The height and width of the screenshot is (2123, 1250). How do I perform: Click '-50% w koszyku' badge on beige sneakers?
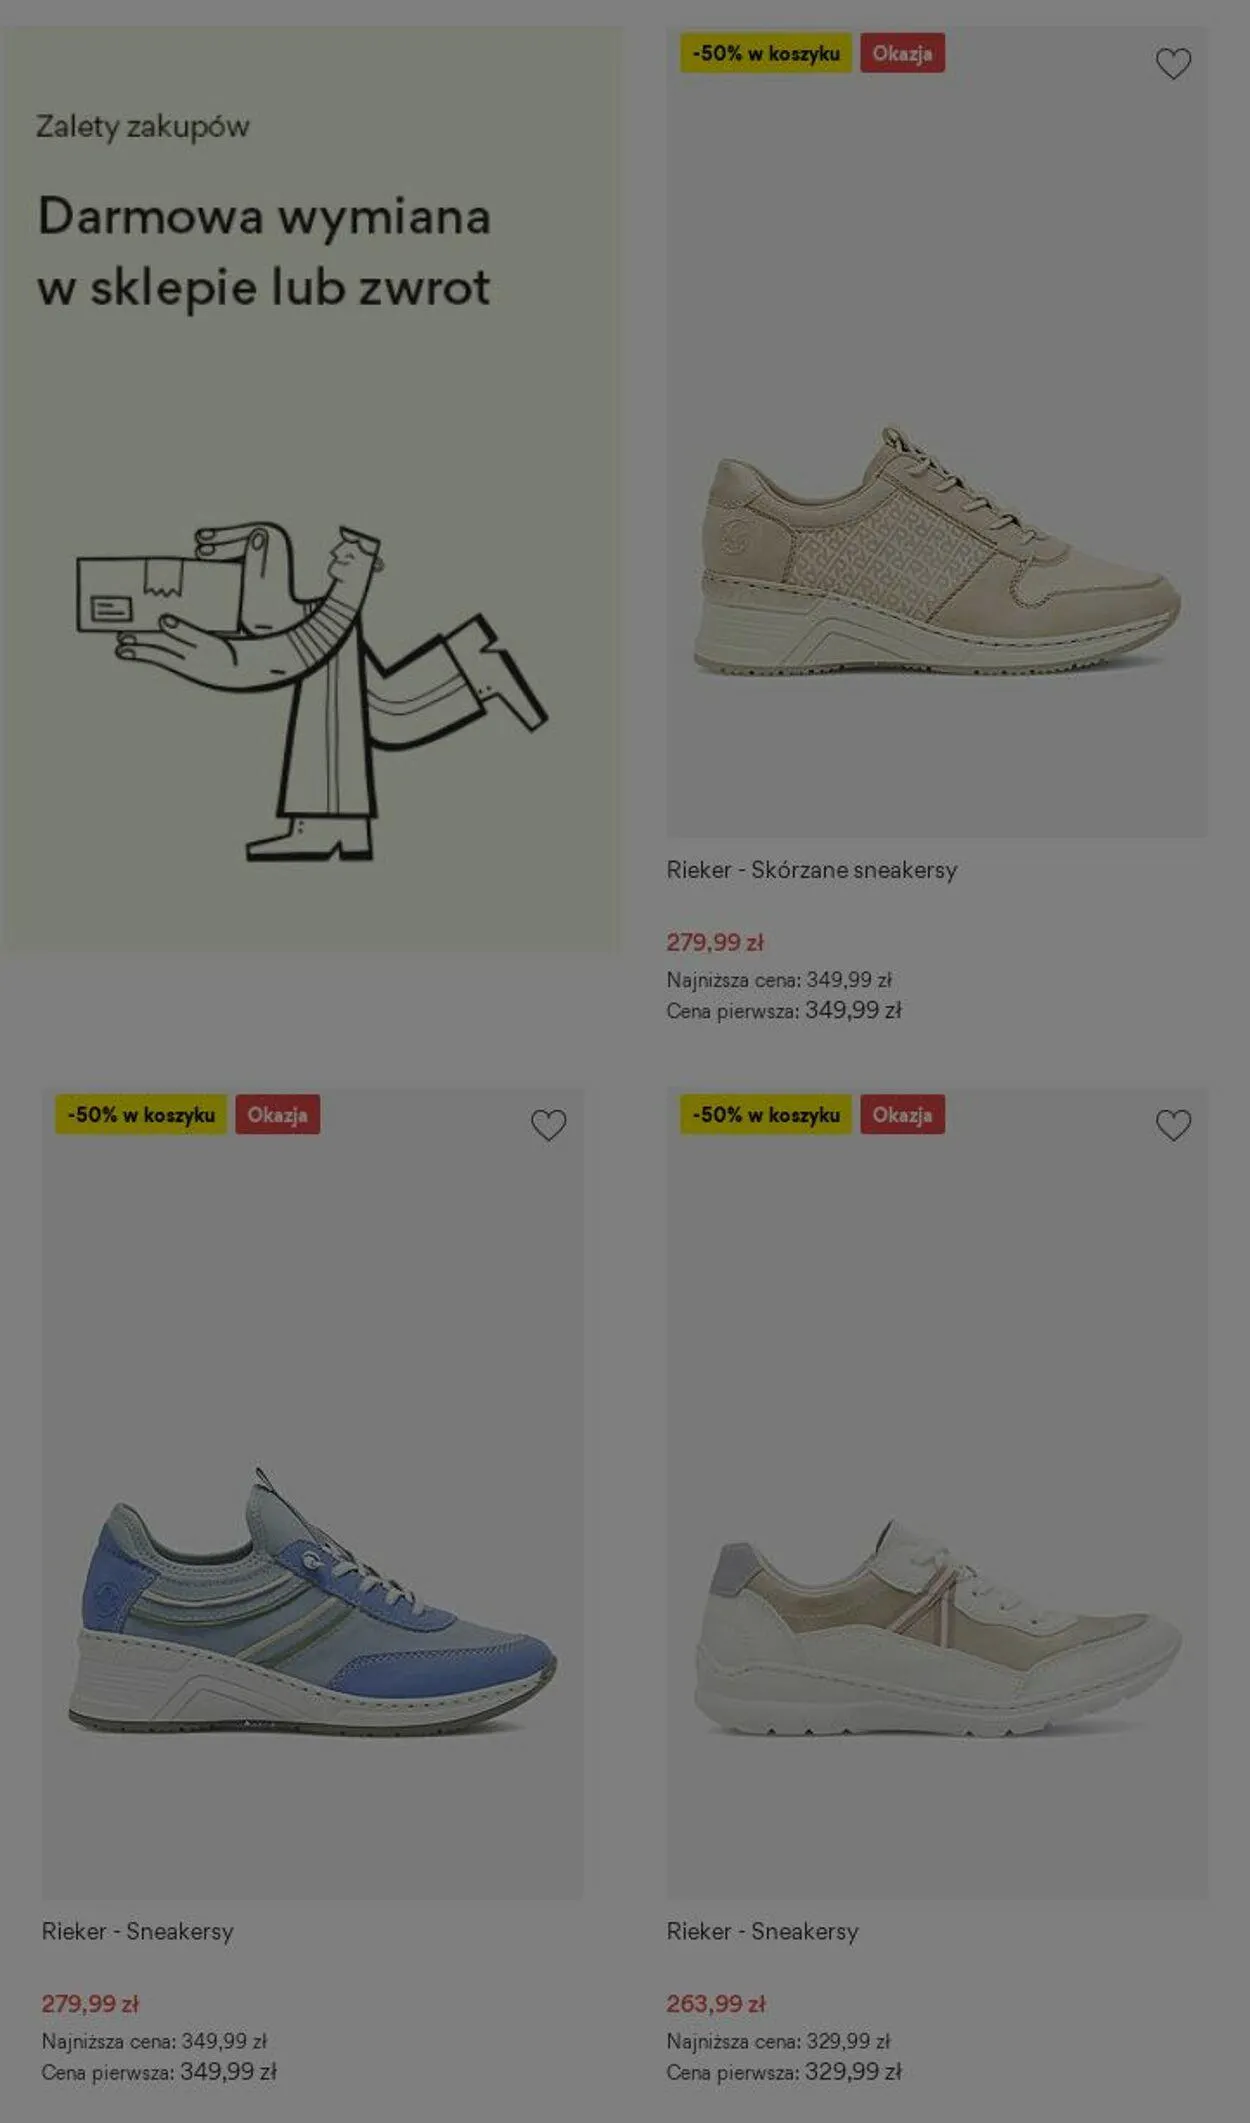(766, 53)
